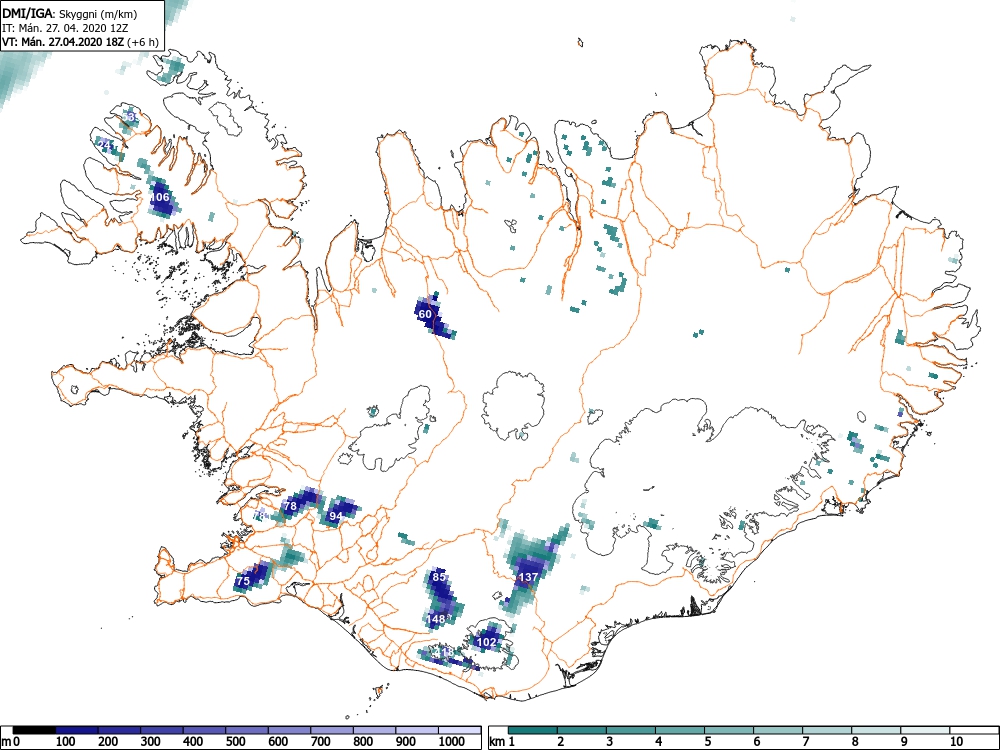The width and height of the screenshot is (1000, 750).
Task: Select the 100 label in the metre legend
Action: point(66,742)
